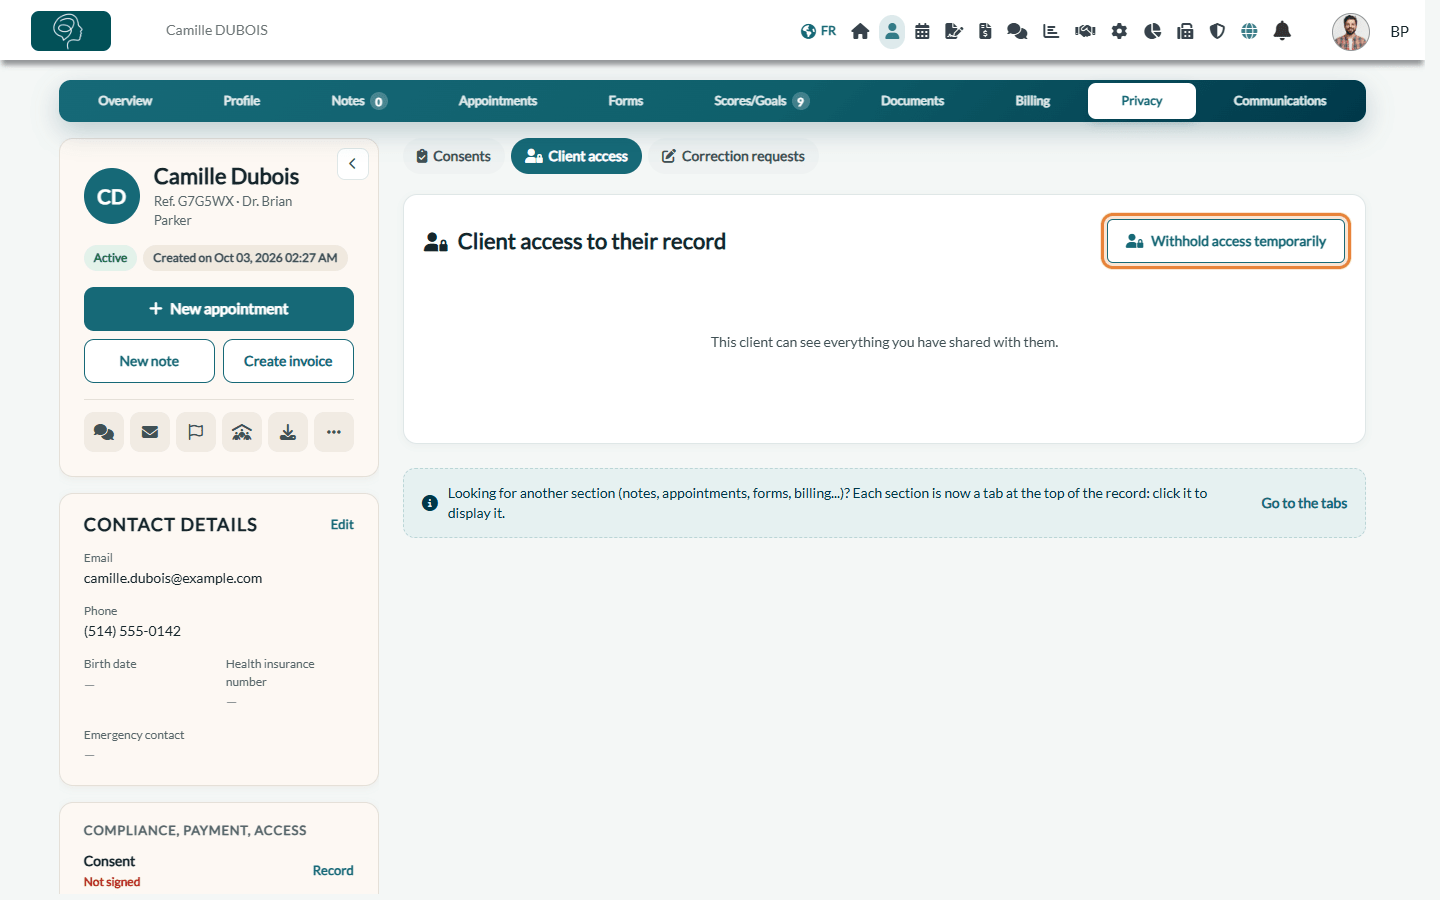This screenshot has width=1440, height=900.
Task: Open the chat bubbles icon in top bar
Action: [x=1017, y=31]
